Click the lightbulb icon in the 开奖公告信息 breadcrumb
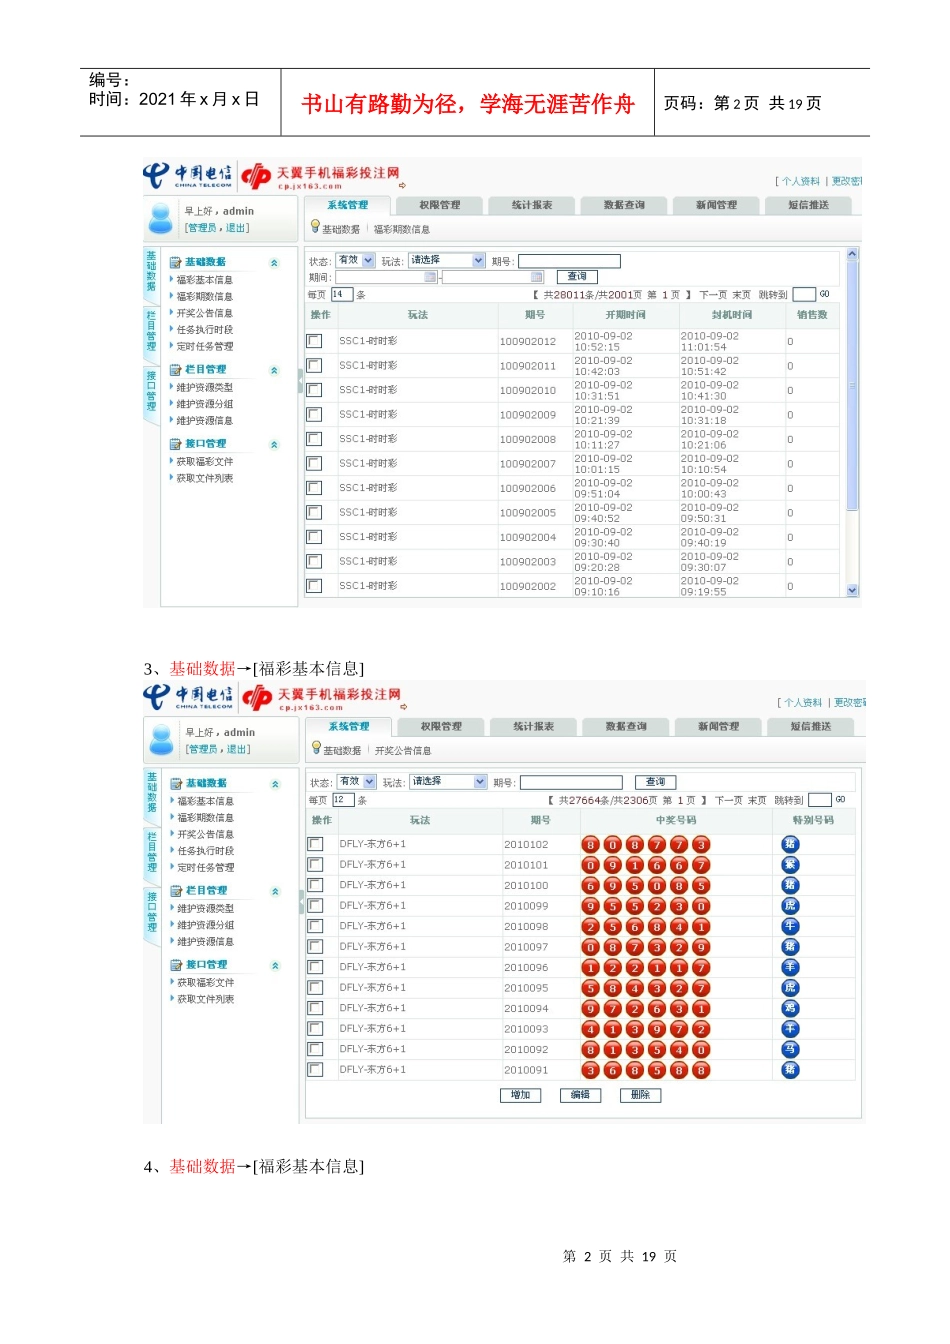Viewport: 950px width, 1344px height. (x=316, y=748)
